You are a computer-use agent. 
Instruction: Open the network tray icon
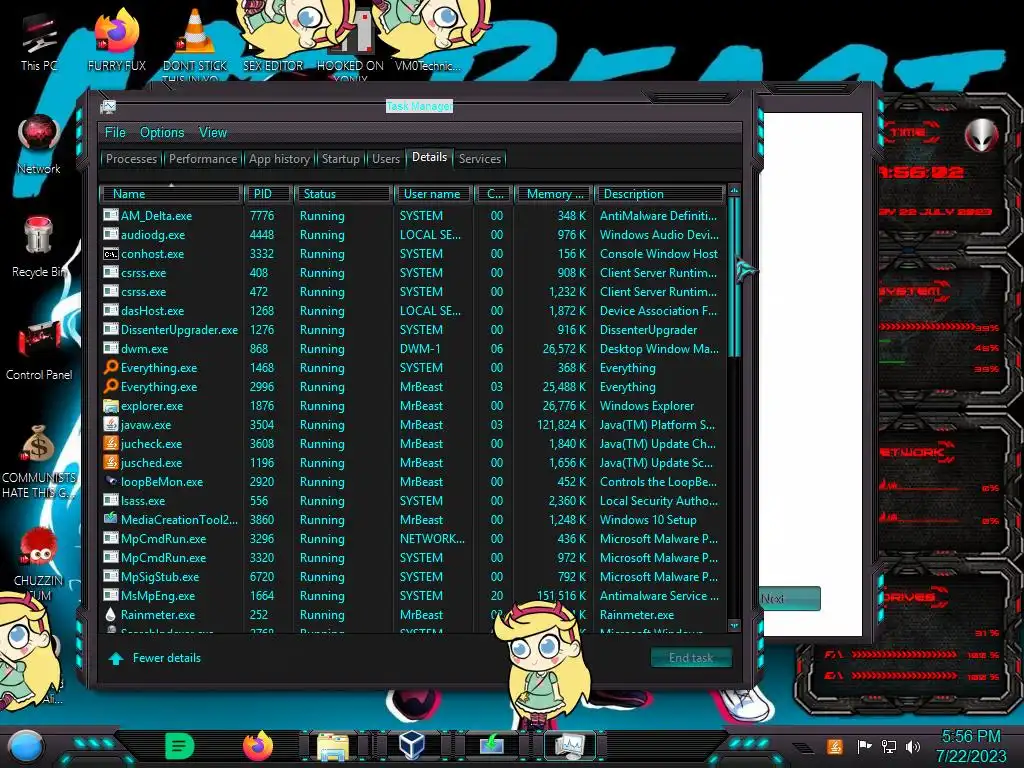[888, 746]
